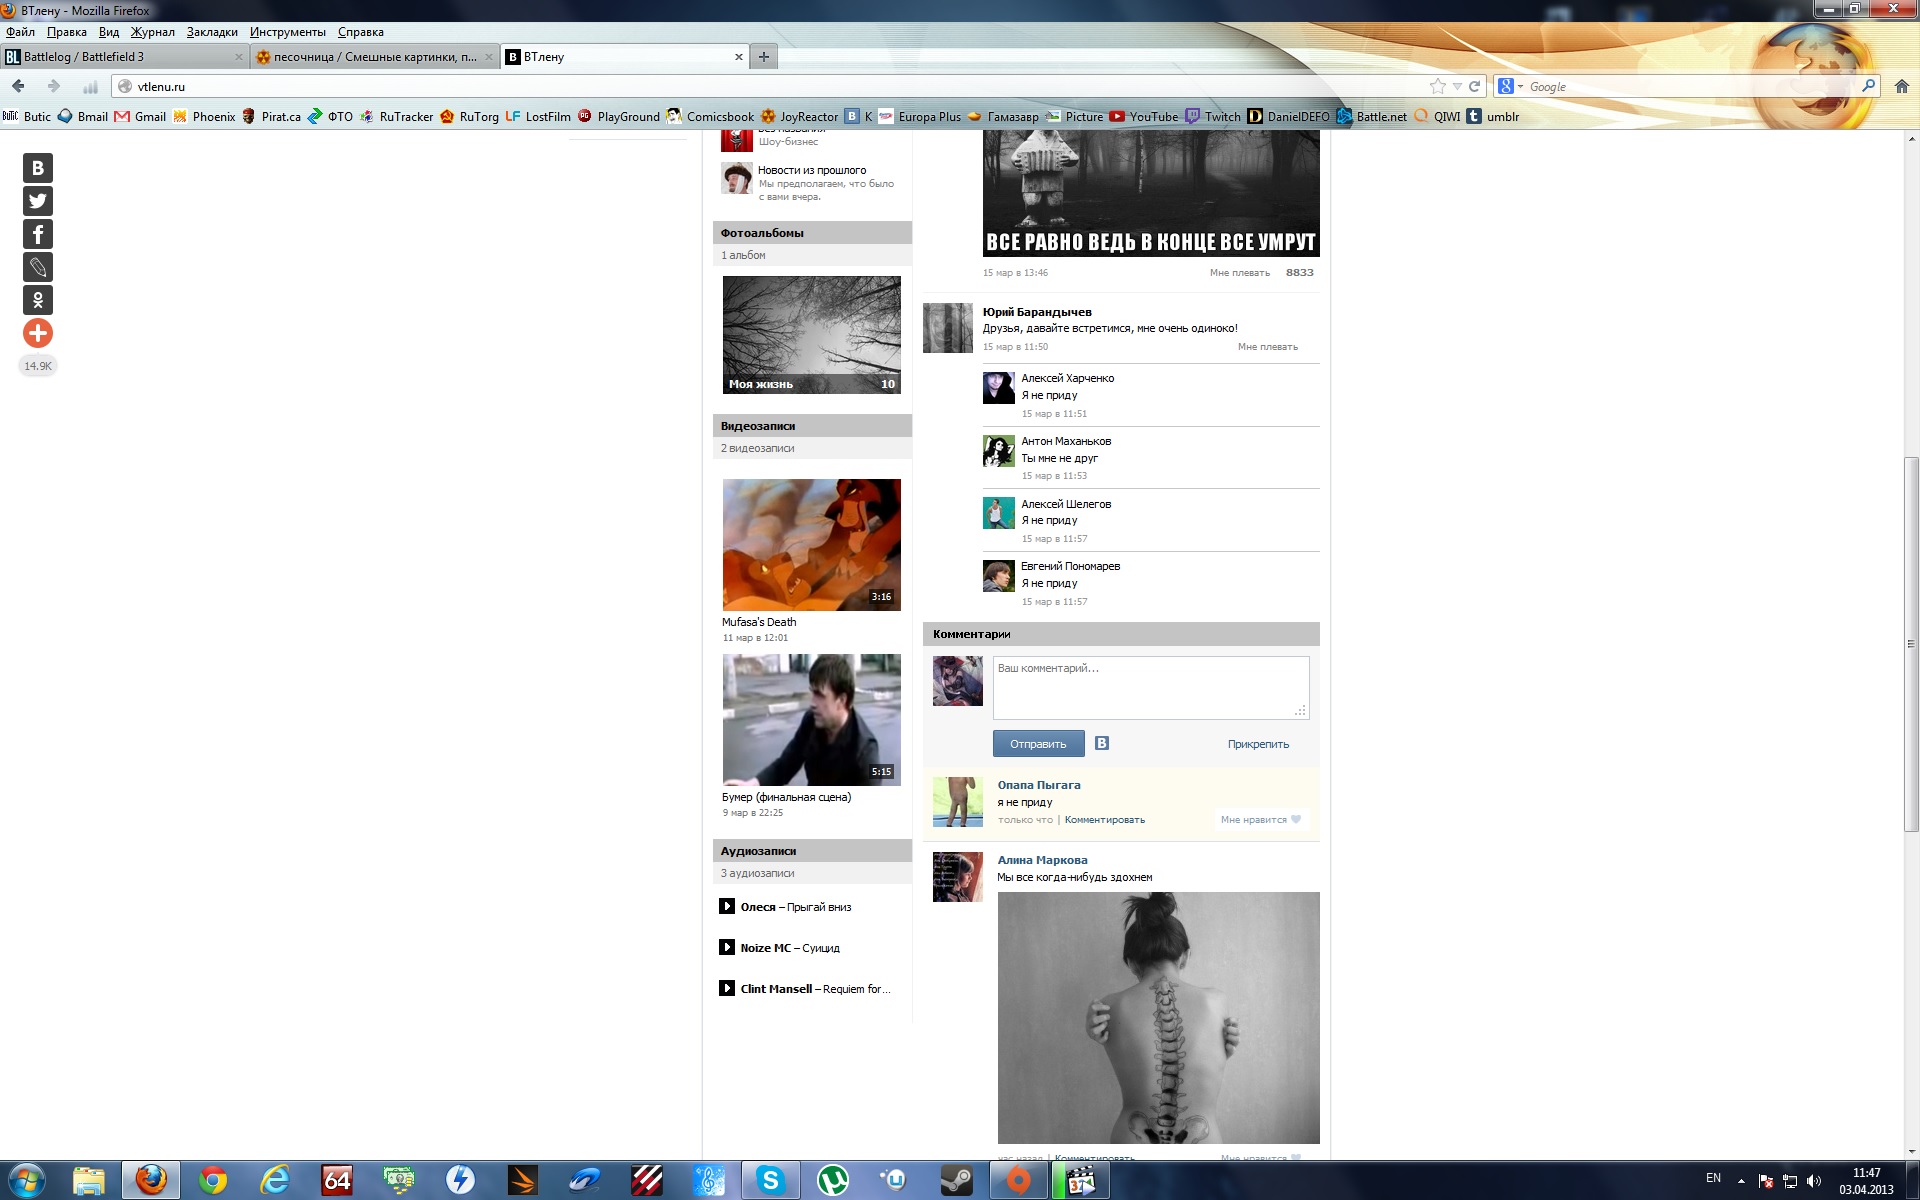Open the Файл menu
The height and width of the screenshot is (1200, 1920).
(20, 32)
